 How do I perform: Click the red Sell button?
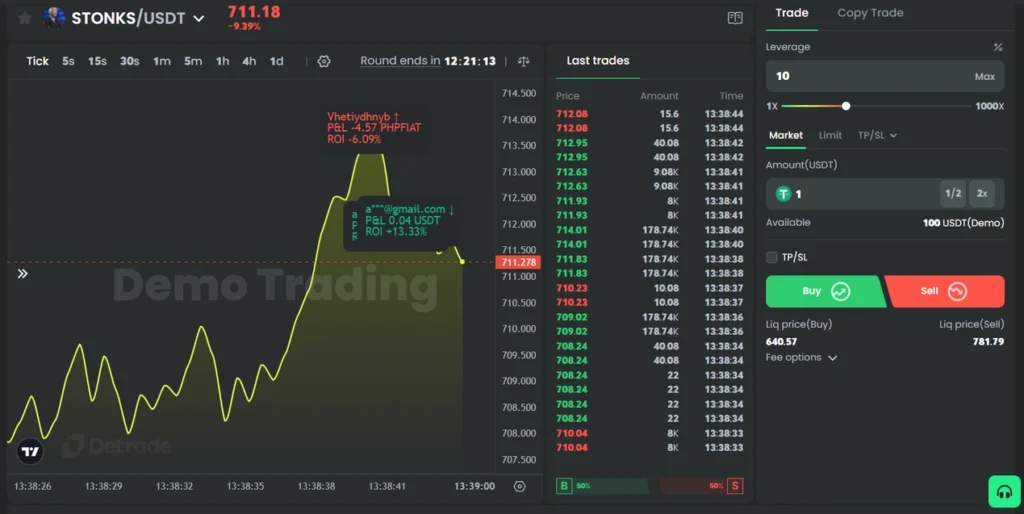click(944, 291)
